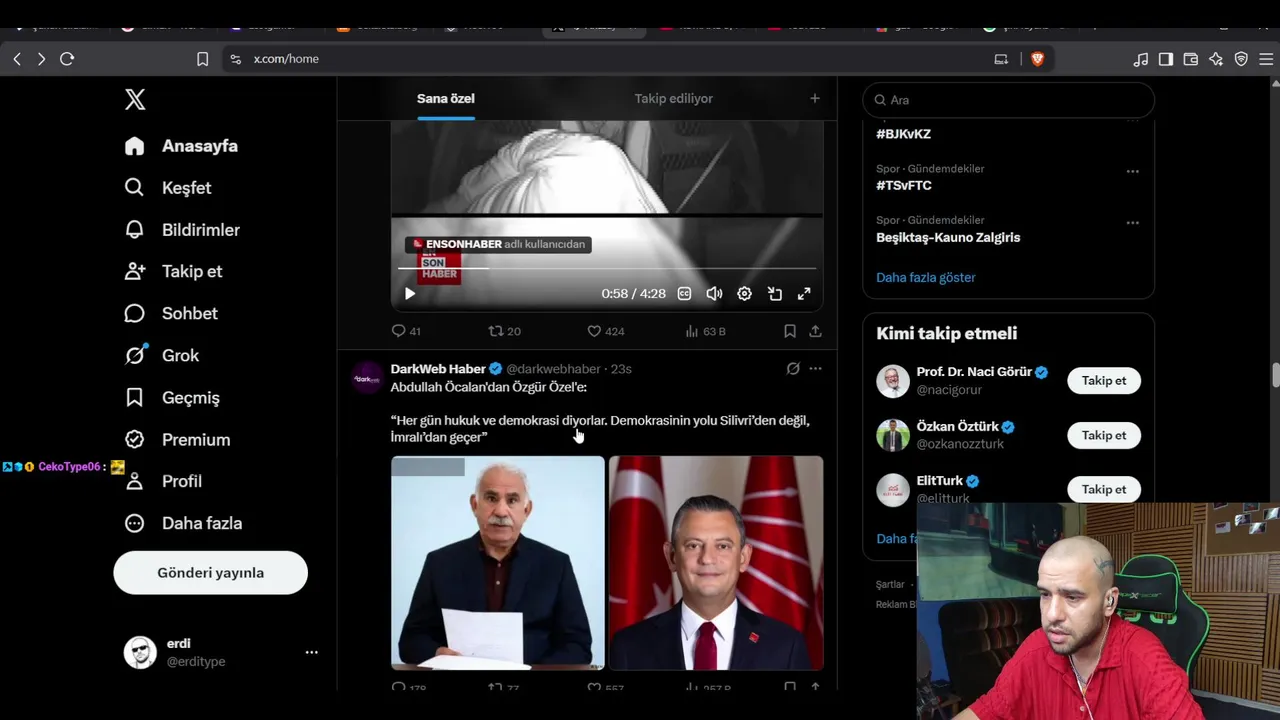Follow Prof. Dr. Naci Görür
Viewport: 1280px width, 720px height.
(1104, 381)
